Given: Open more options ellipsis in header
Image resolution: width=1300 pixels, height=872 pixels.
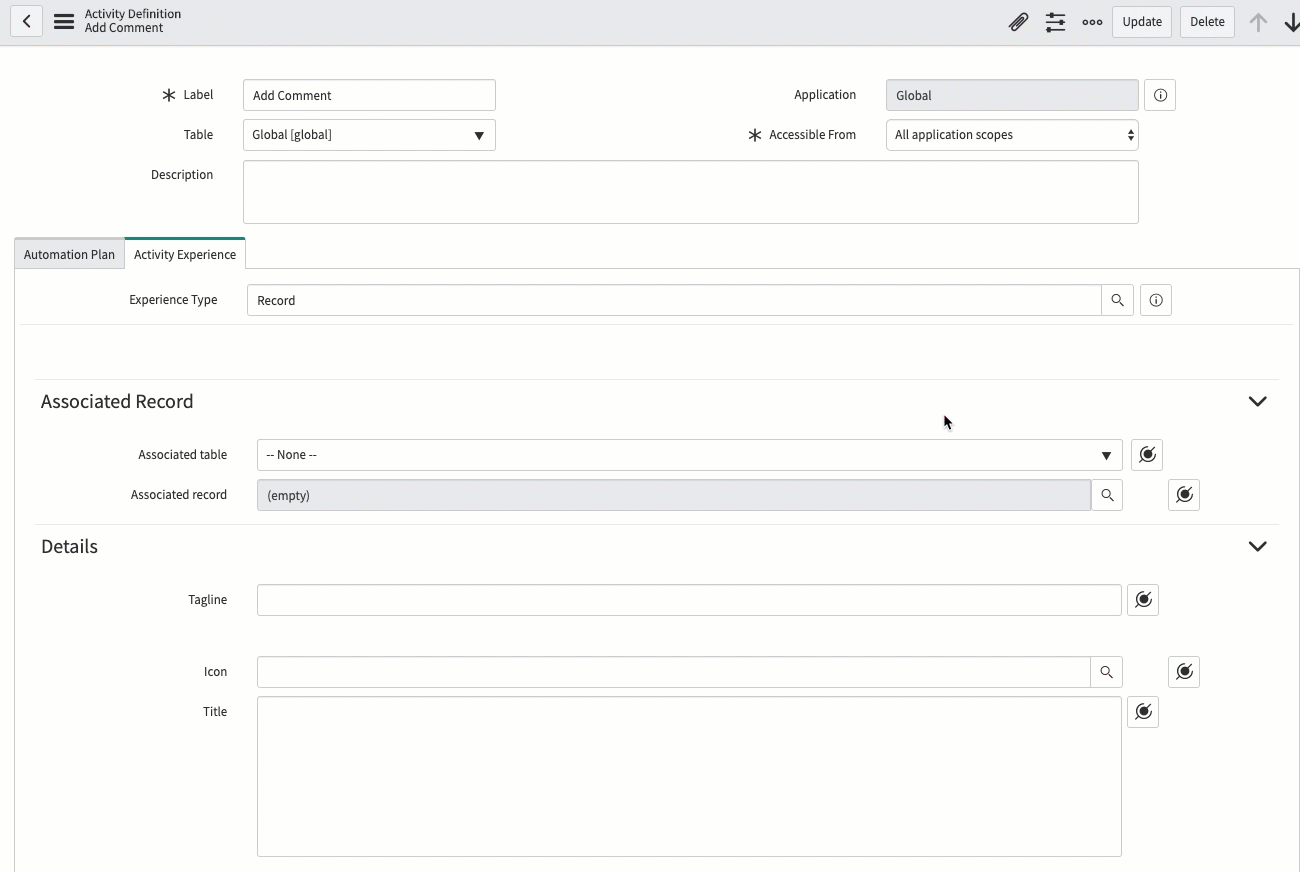Looking at the screenshot, I should pos(1092,21).
